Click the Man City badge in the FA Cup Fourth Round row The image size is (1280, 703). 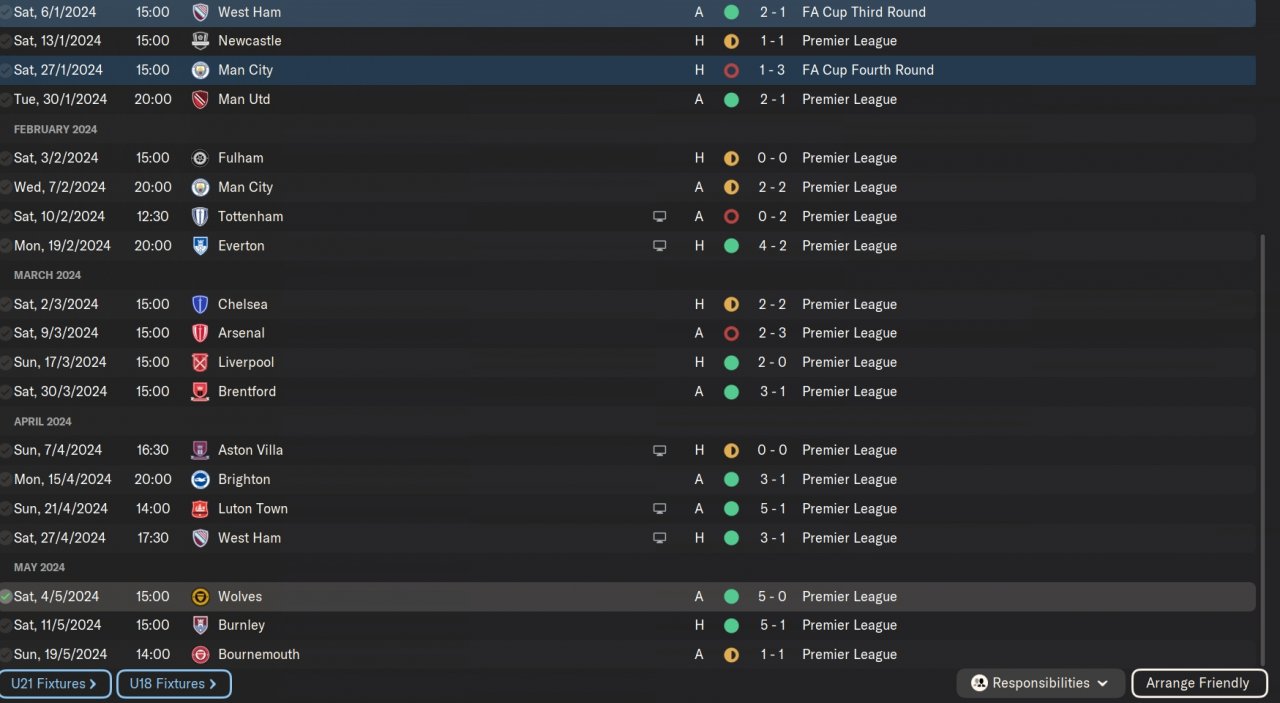pos(200,70)
